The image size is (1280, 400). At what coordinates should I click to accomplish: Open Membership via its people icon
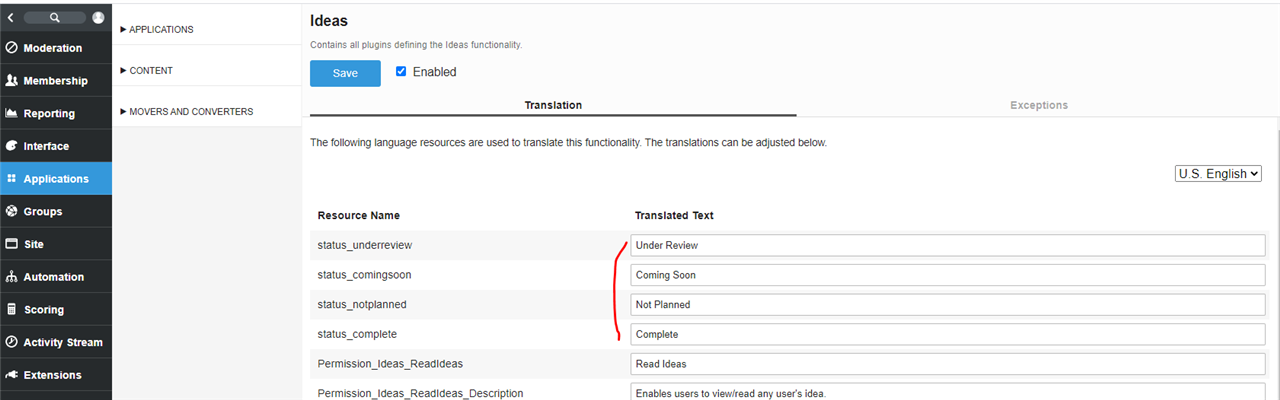point(12,81)
